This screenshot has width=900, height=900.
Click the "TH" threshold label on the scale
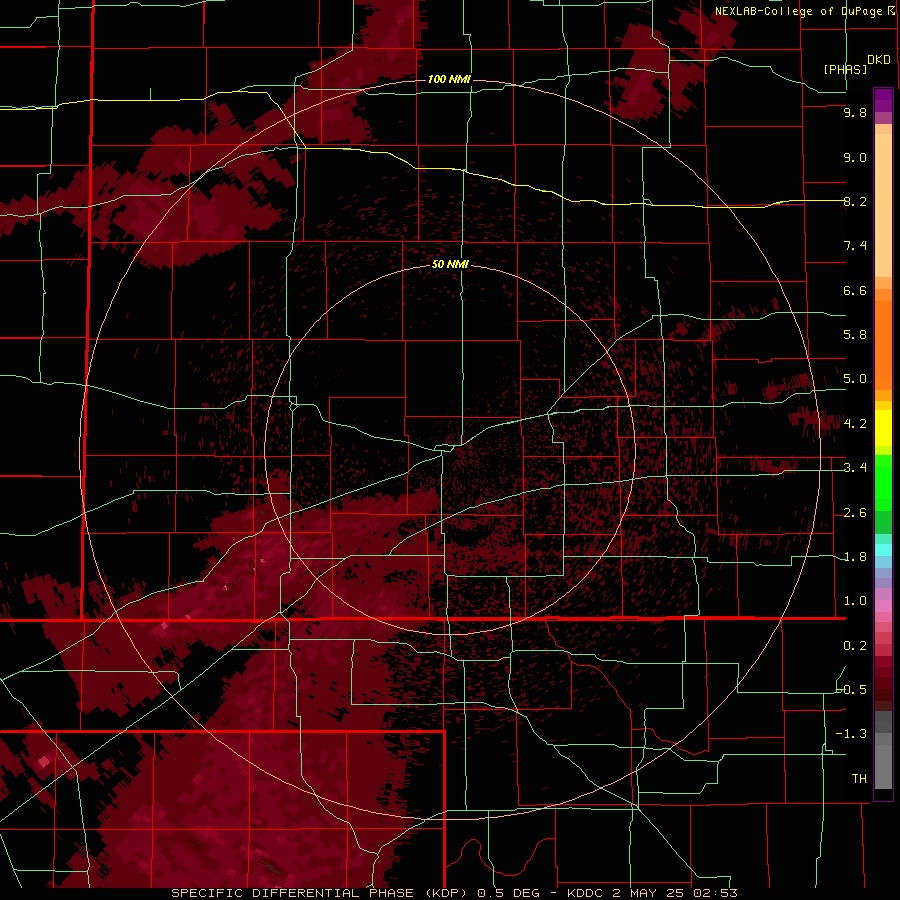point(859,779)
